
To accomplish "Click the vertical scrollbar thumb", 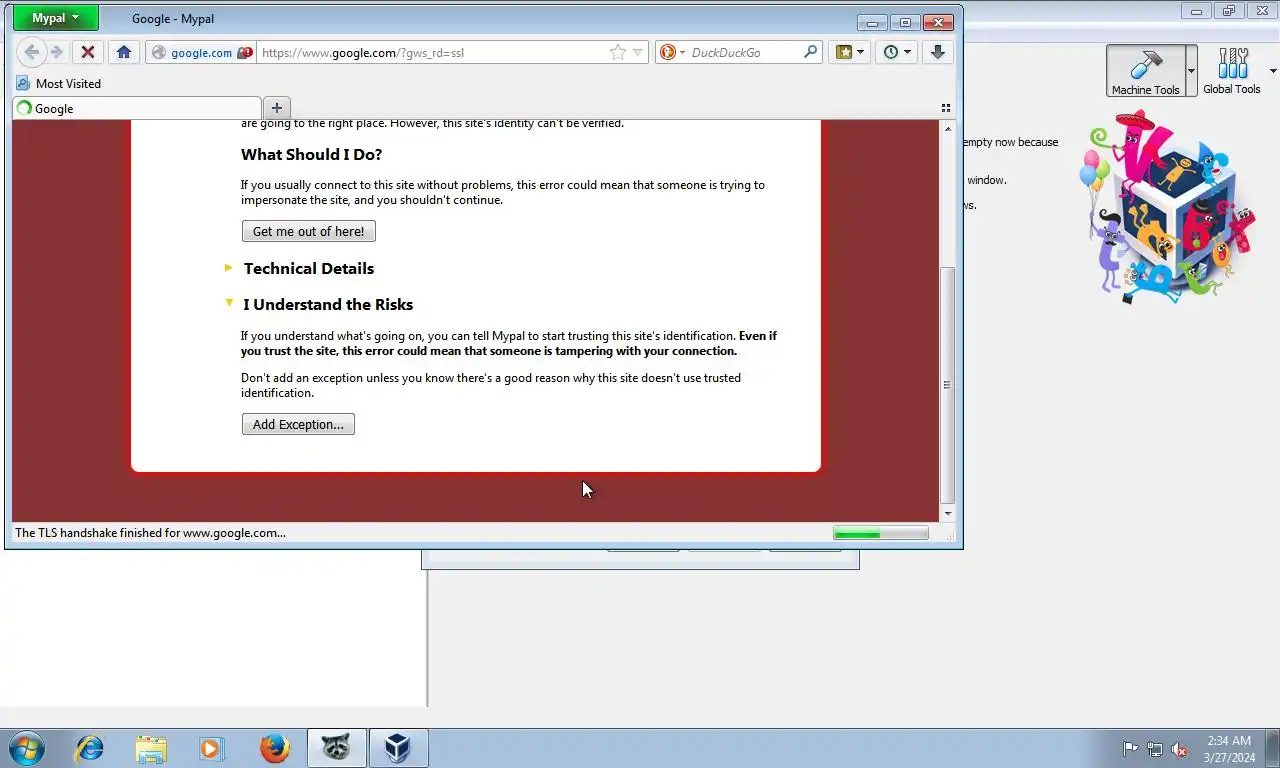I will coord(948,385).
